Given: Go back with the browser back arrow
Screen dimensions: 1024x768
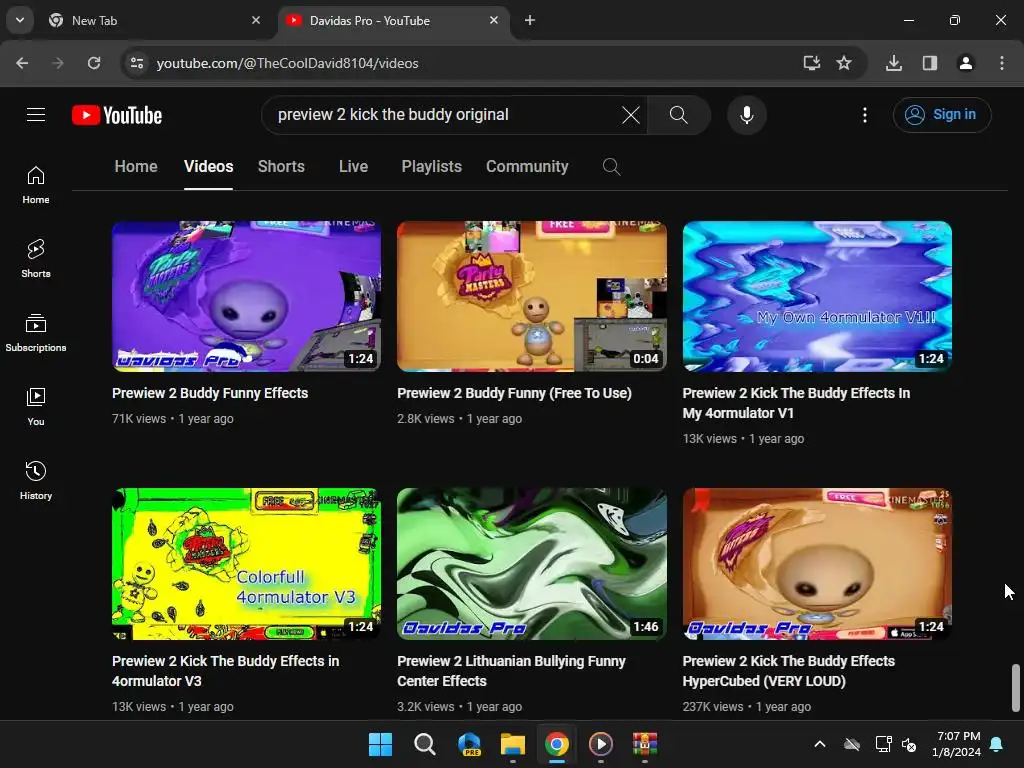Looking at the screenshot, I should click(22, 63).
